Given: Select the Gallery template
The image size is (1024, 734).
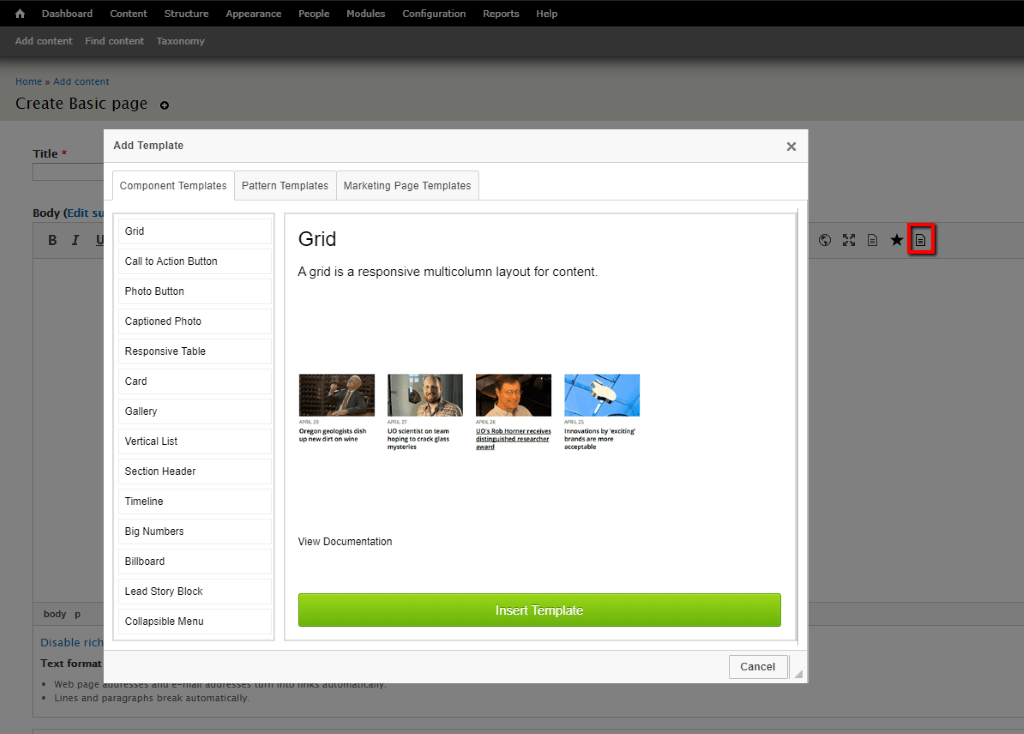Looking at the screenshot, I should [x=195, y=411].
